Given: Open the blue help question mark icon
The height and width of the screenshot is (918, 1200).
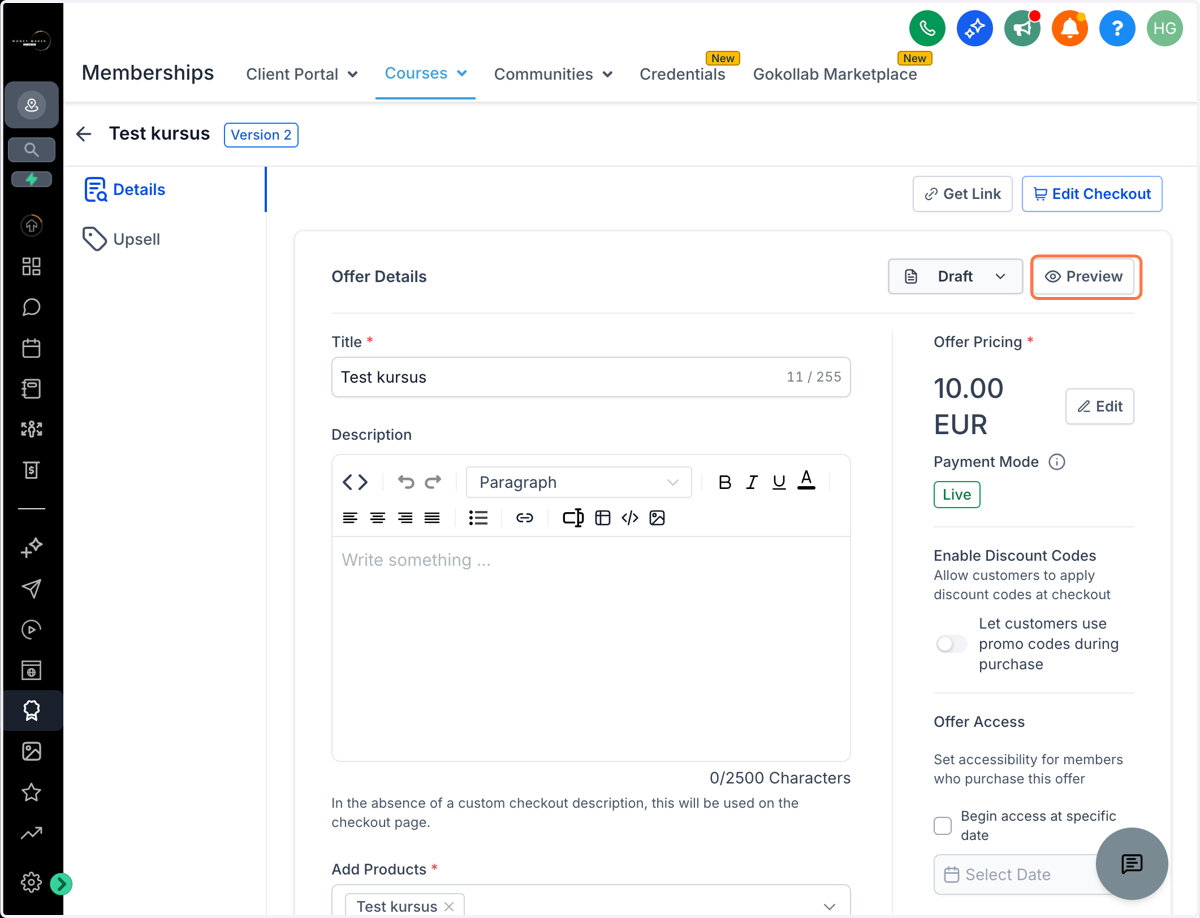Looking at the screenshot, I should 1117,29.
